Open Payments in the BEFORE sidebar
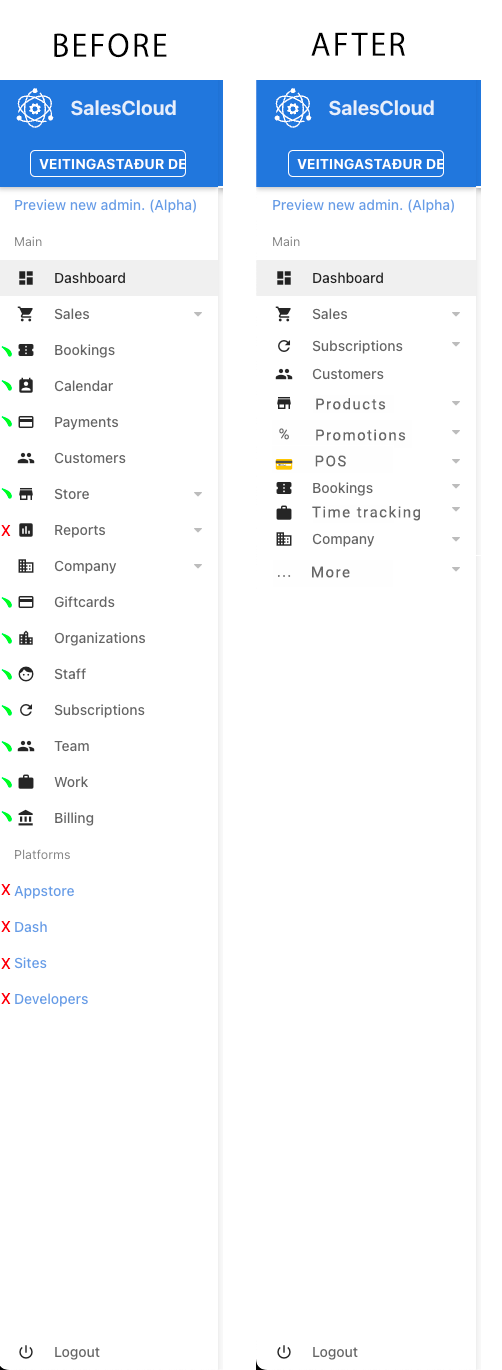The height and width of the screenshot is (1370, 502). (109, 422)
